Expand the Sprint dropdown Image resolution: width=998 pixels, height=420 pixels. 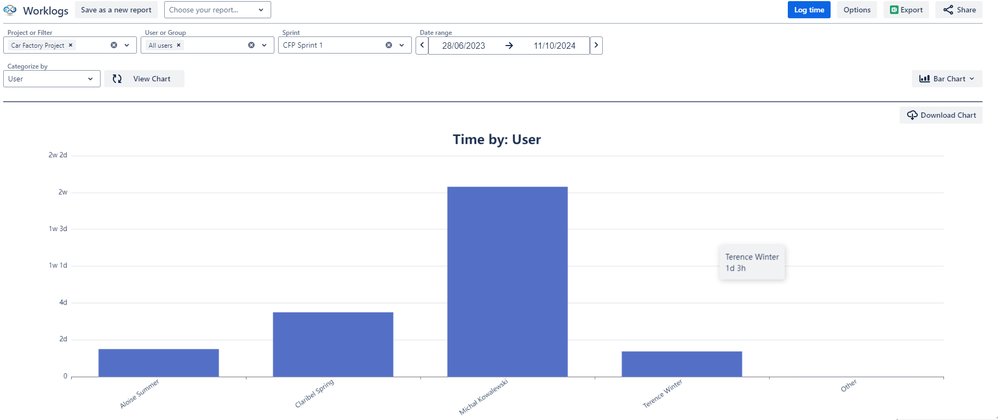(x=402, y=45)
